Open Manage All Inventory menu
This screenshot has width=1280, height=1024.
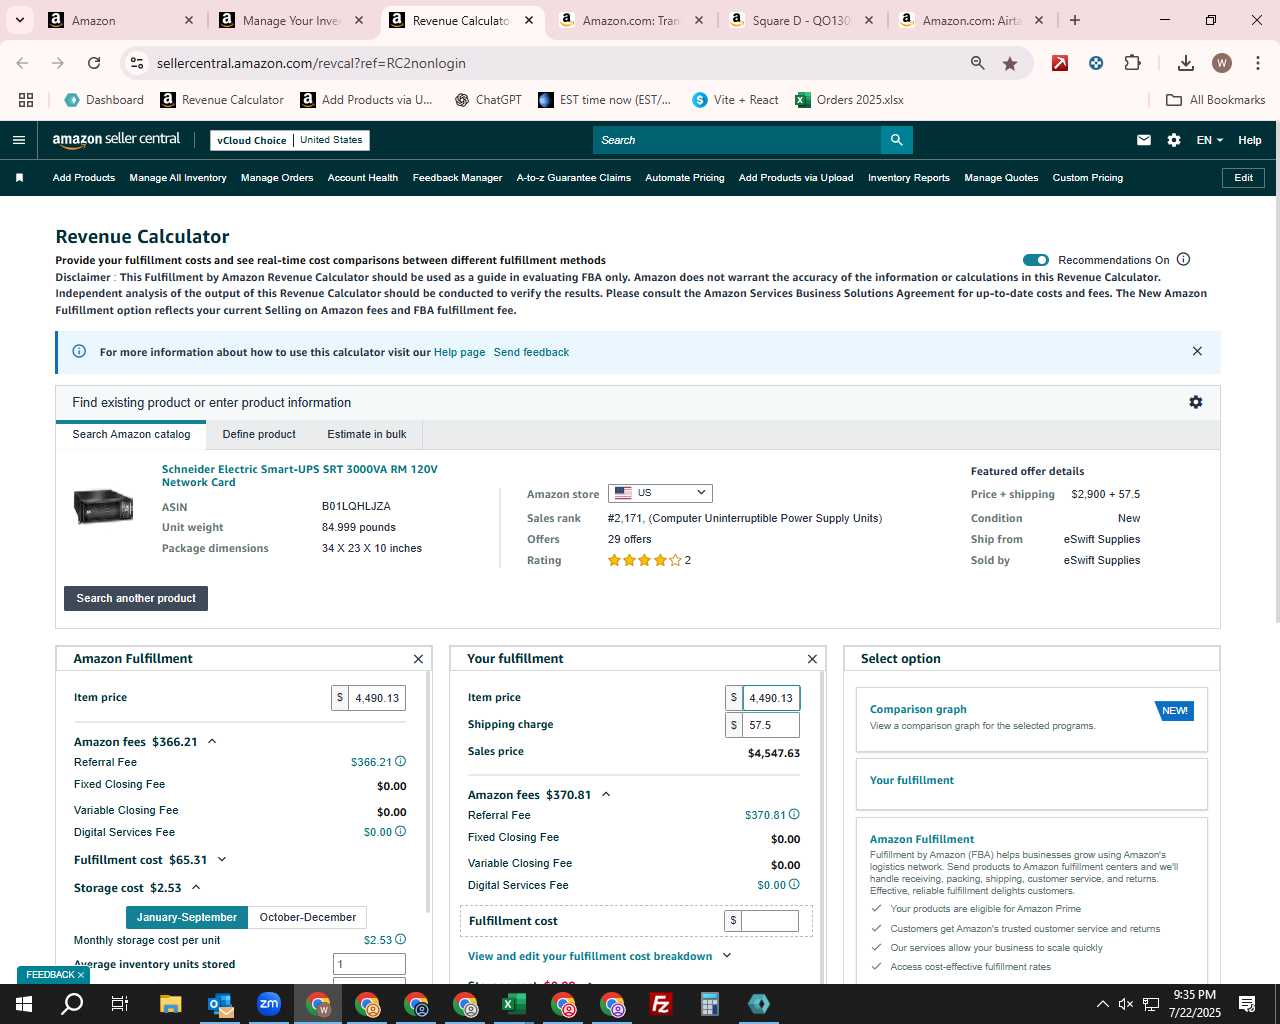click(x=178, y=178)
